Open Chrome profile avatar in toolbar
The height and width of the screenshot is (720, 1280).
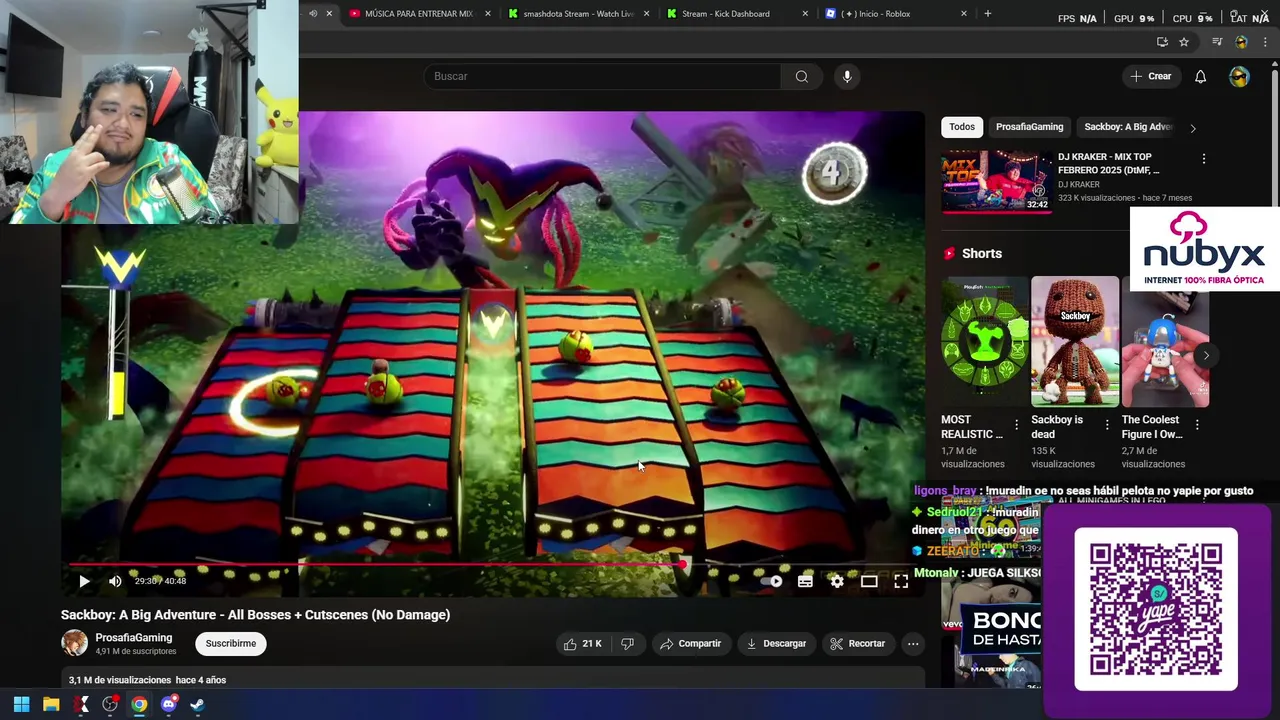[x=1241, y=42]
